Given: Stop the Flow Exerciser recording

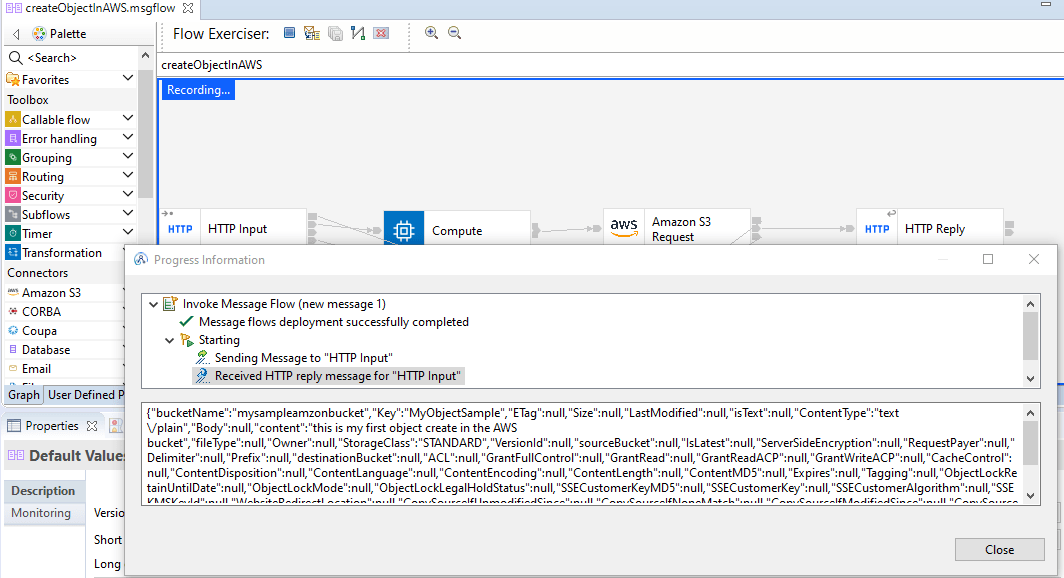Looking at the screenshot, I should (289, 32).
